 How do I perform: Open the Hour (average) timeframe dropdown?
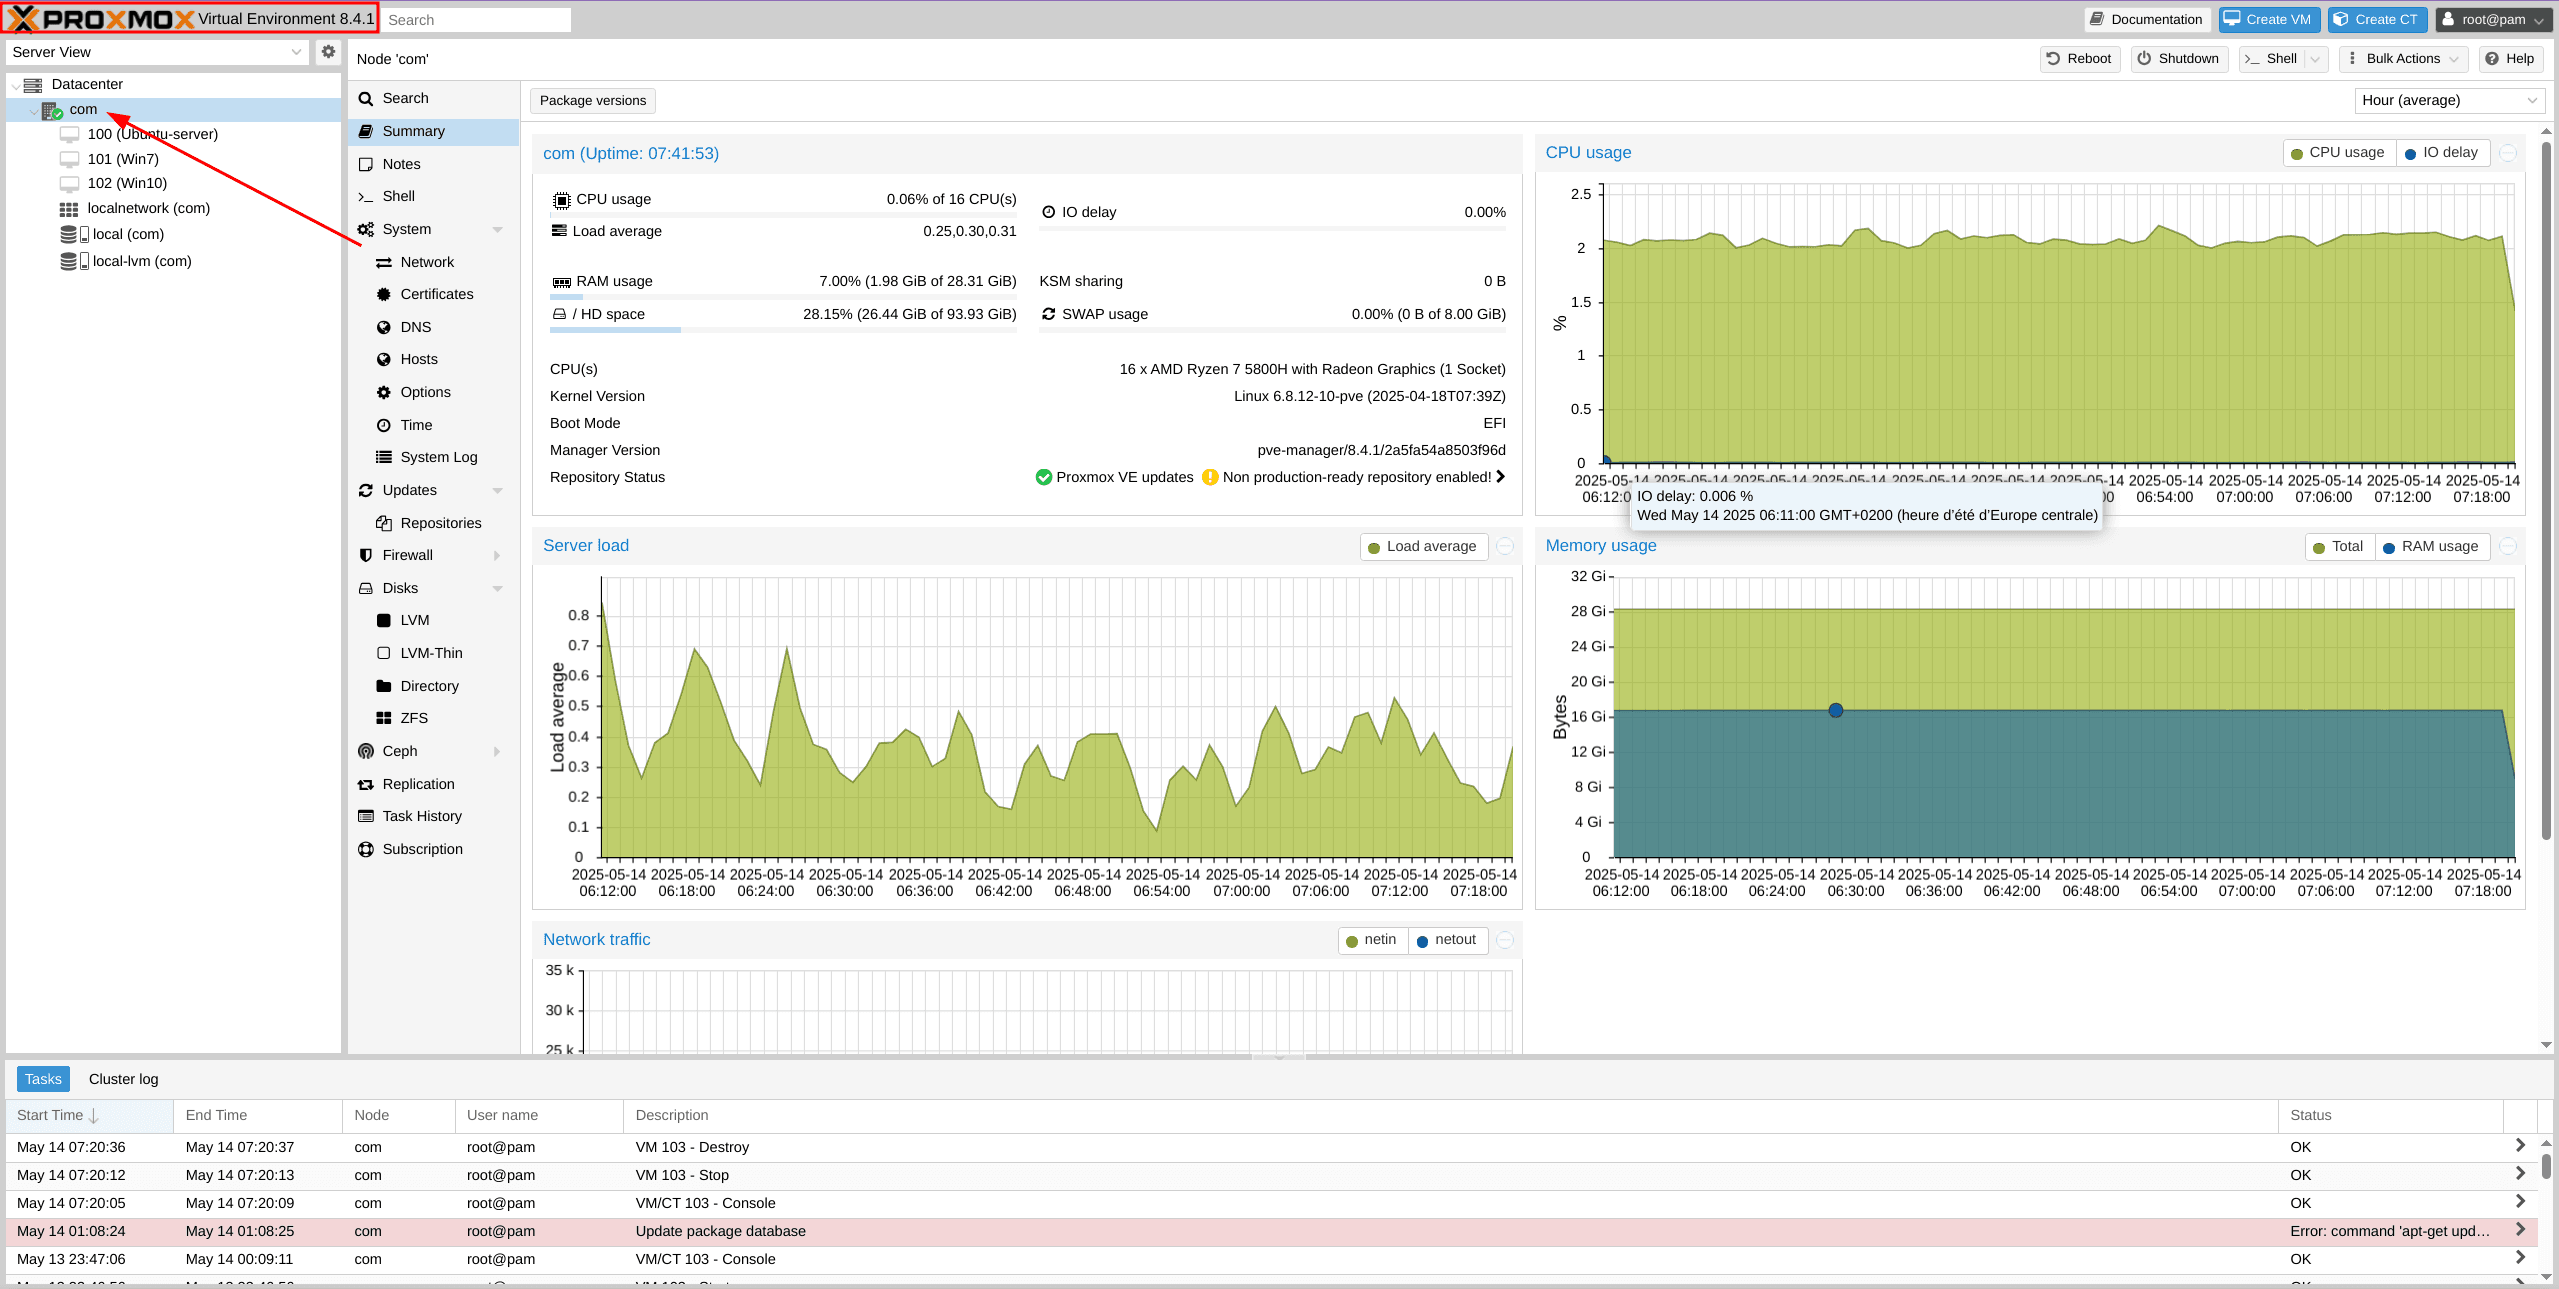pyautogui.click(x=2449, y=100)
